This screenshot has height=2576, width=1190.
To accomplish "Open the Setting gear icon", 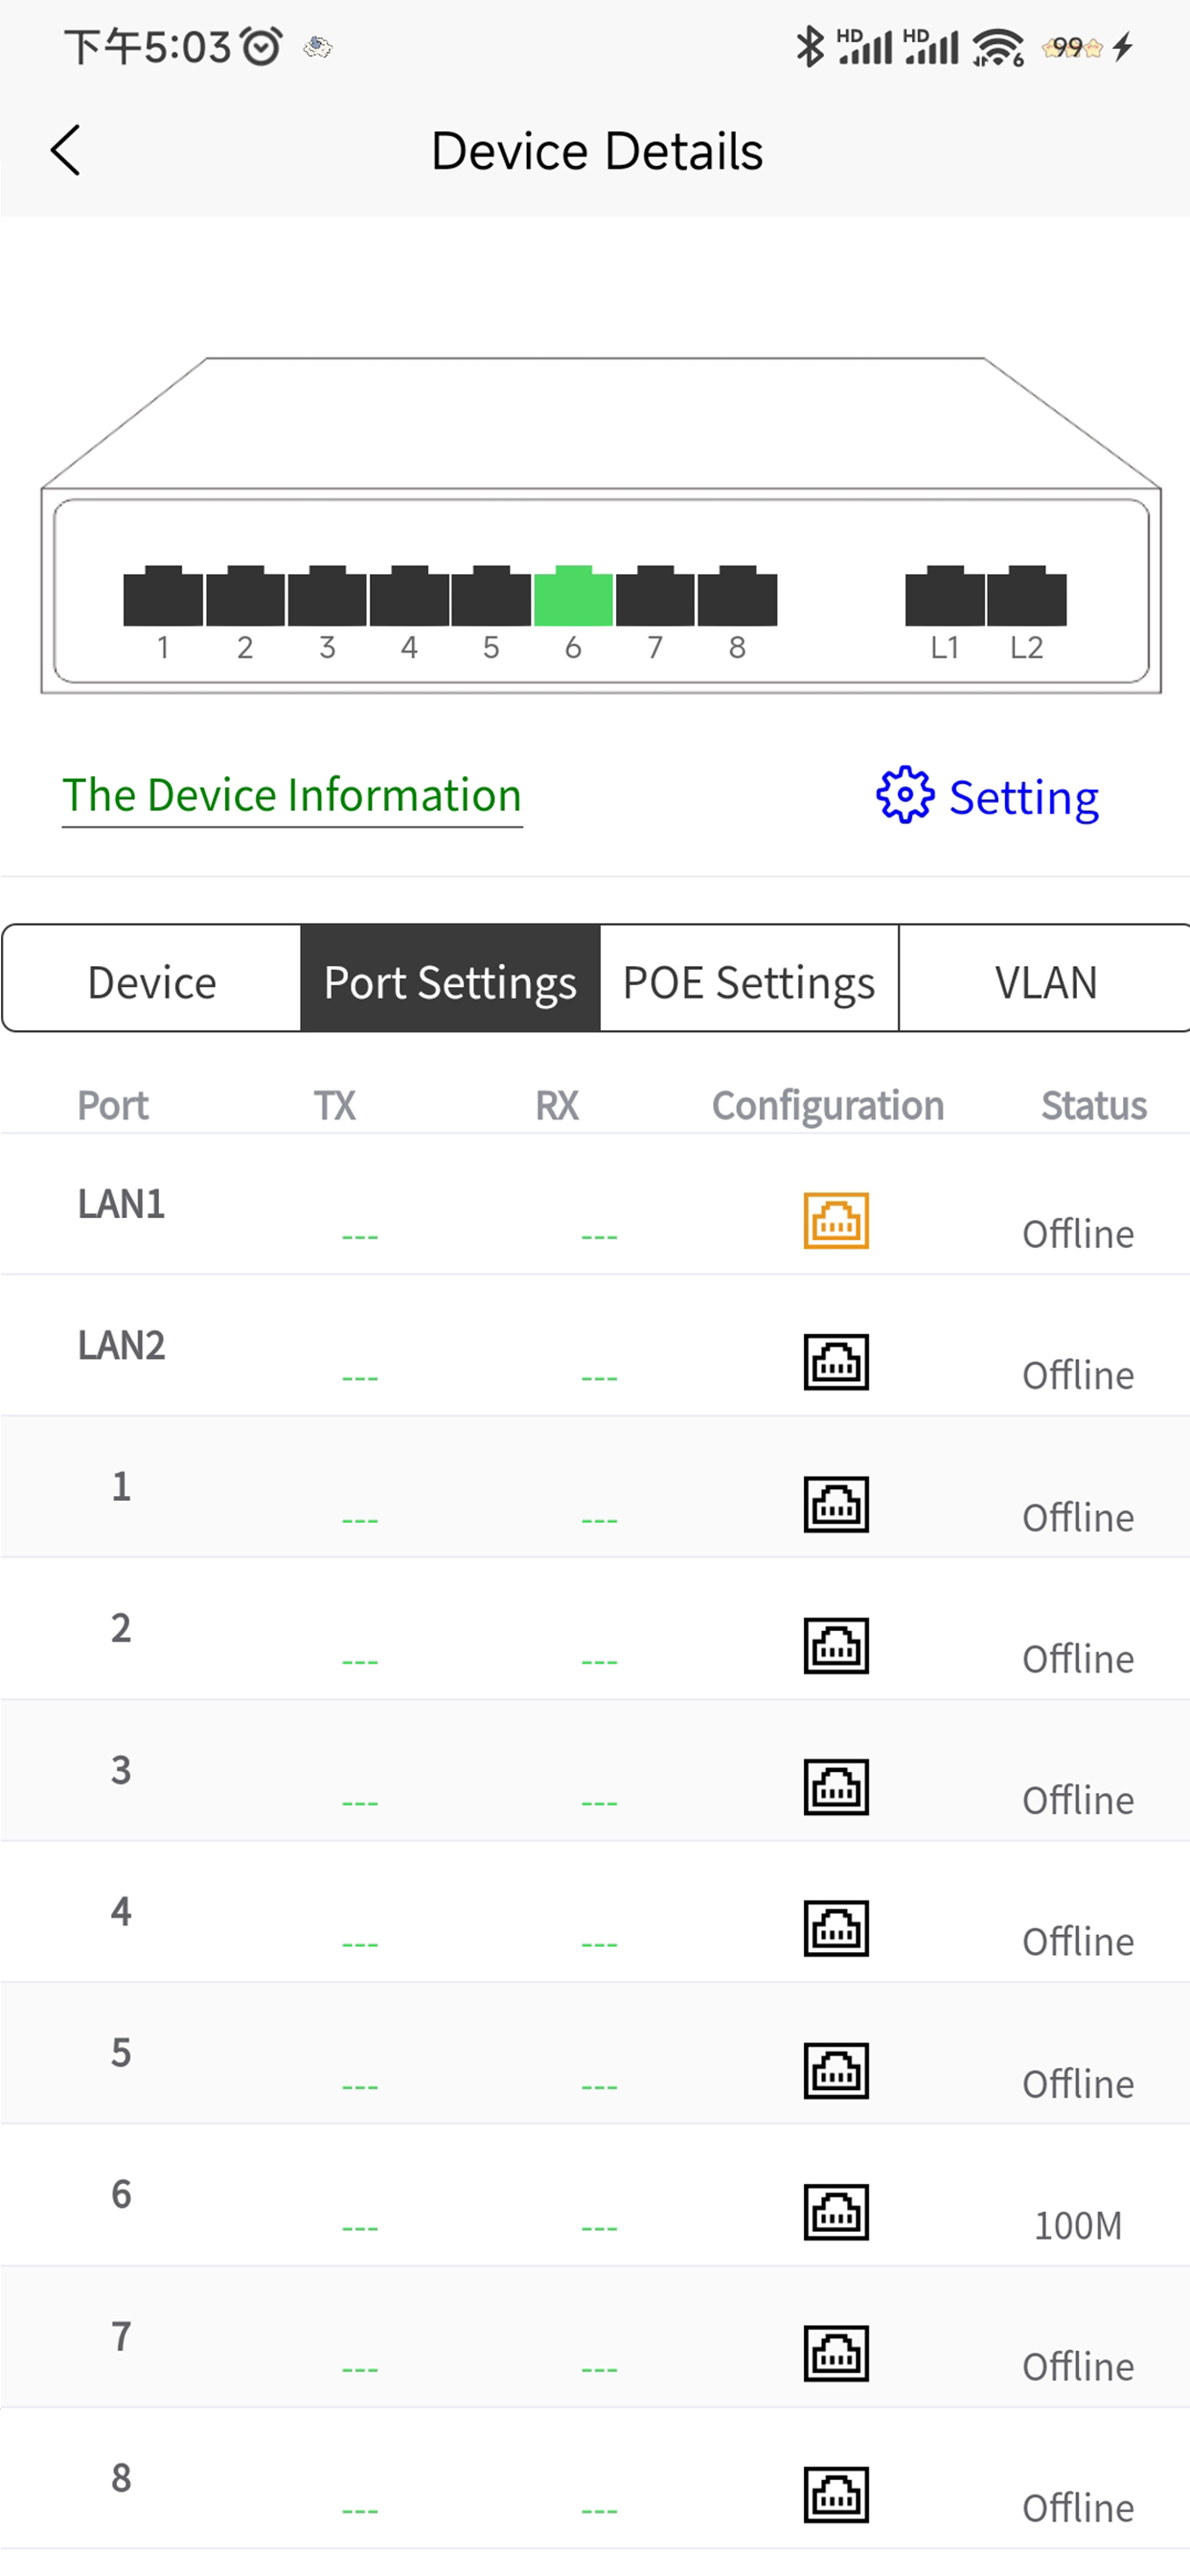I will coord(905,796).
